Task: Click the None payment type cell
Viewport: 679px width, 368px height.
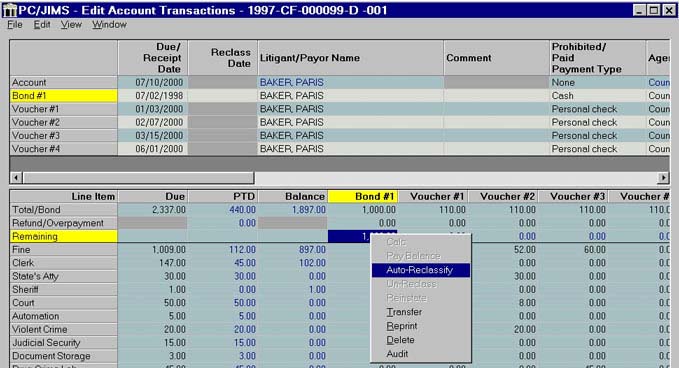Action: [597, 82]
